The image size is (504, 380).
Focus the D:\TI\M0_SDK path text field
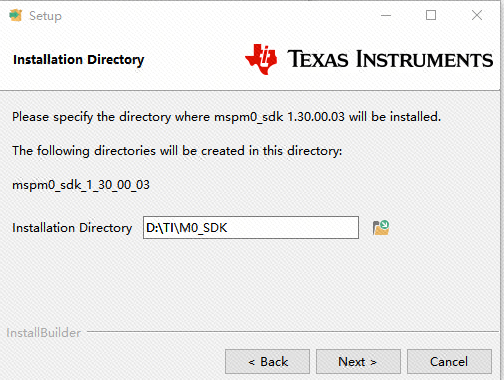click(x=251, y=228)
